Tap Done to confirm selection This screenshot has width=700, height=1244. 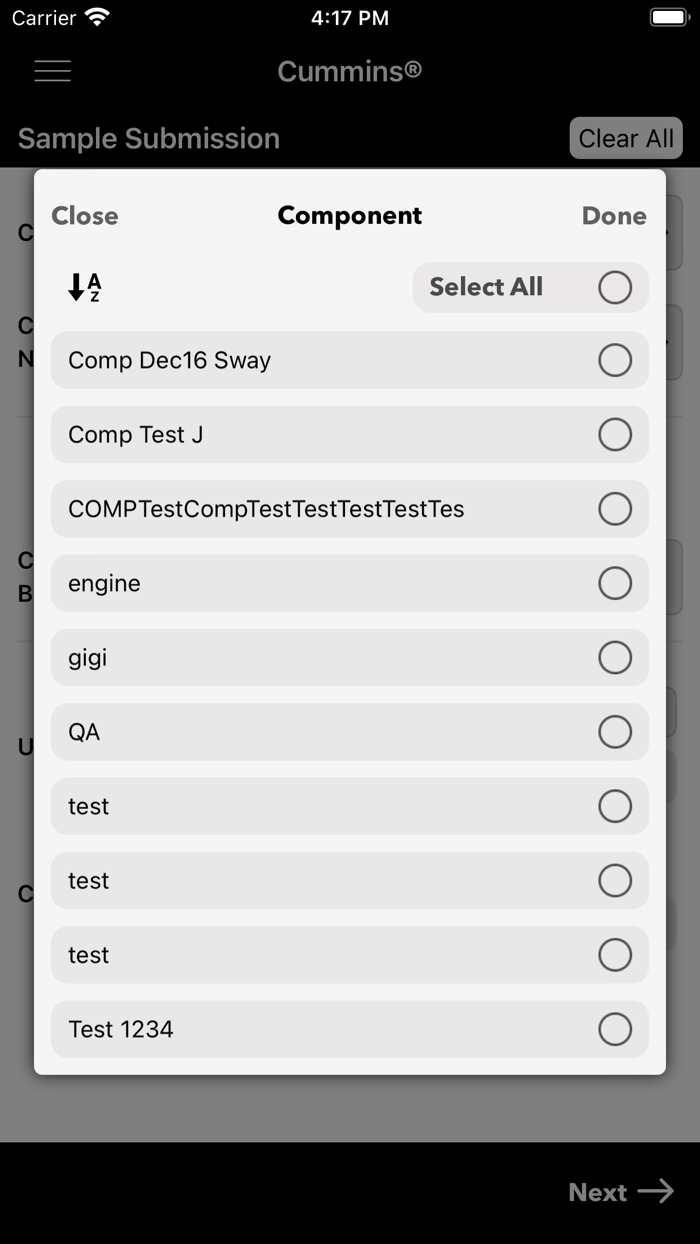click(613, 215)
